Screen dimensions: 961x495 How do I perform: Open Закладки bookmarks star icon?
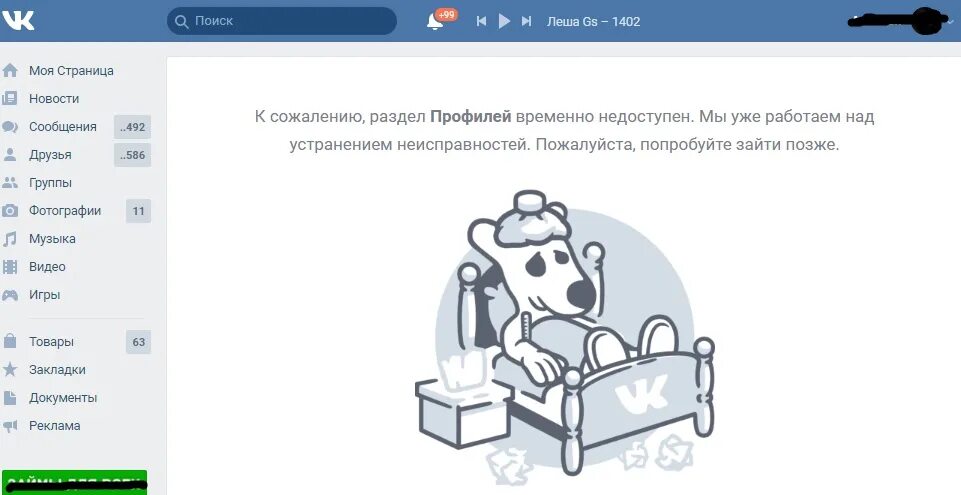pos(10,369)
